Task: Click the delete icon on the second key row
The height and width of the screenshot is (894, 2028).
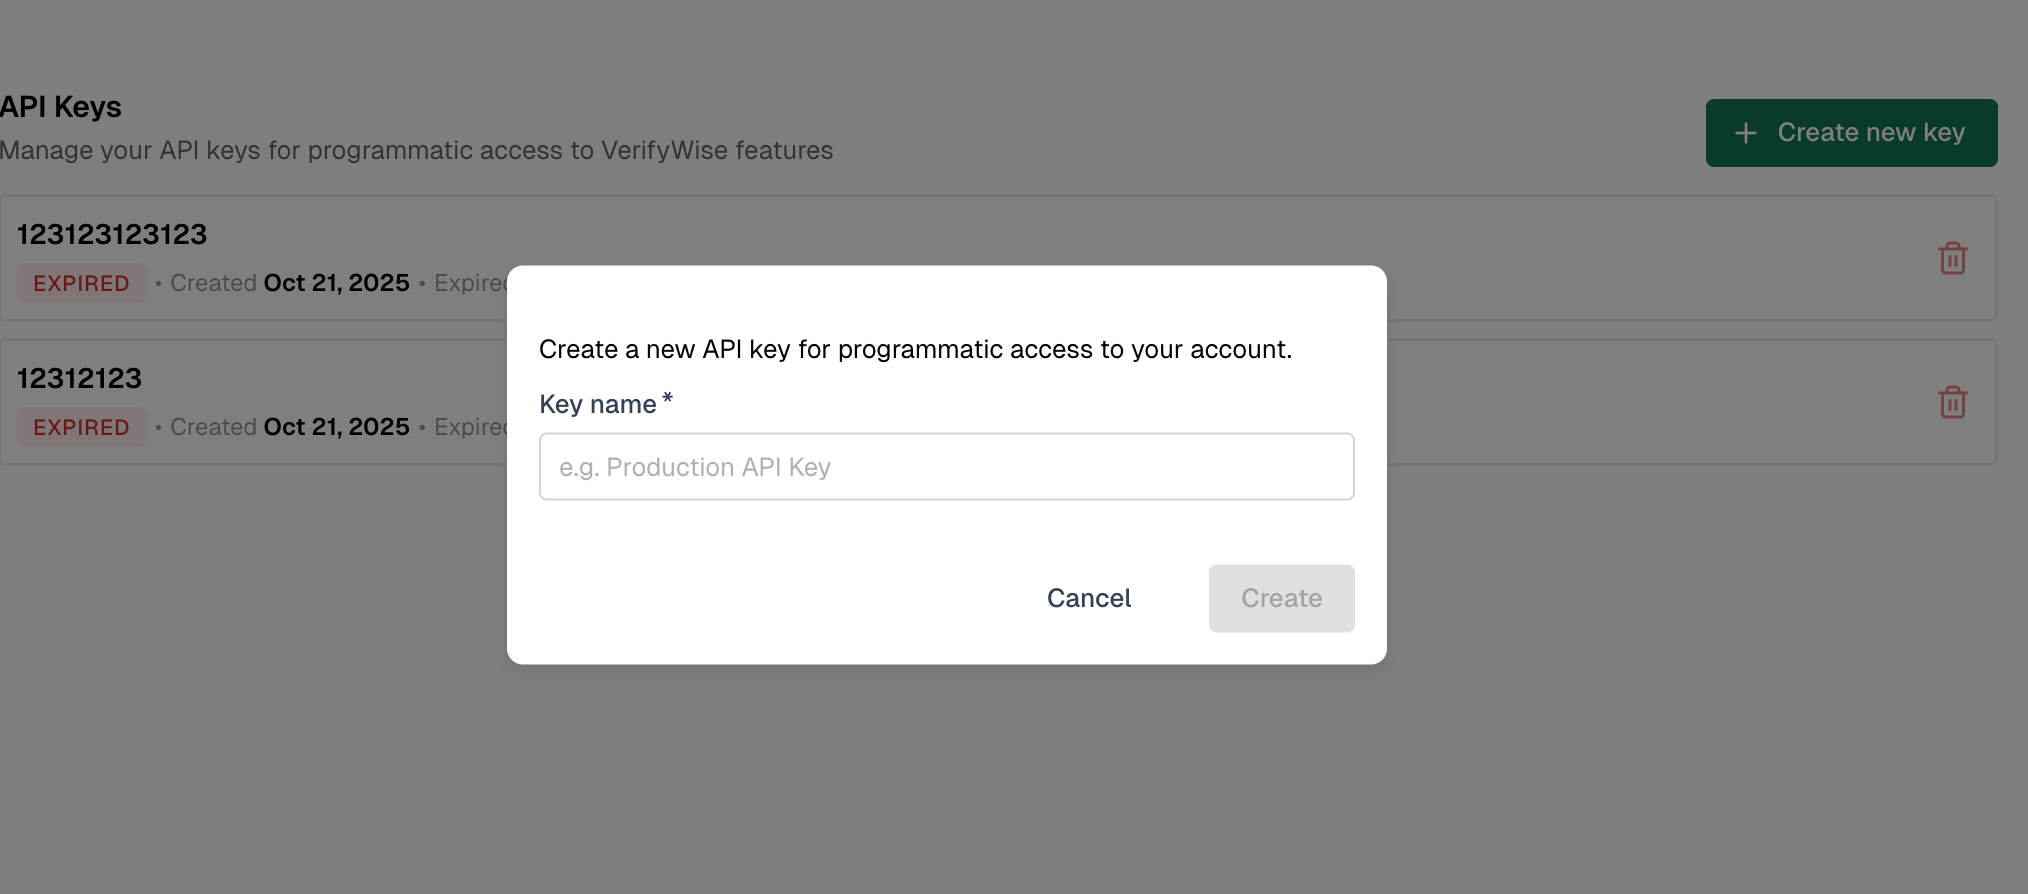Action: click(x=1951, y=402)
